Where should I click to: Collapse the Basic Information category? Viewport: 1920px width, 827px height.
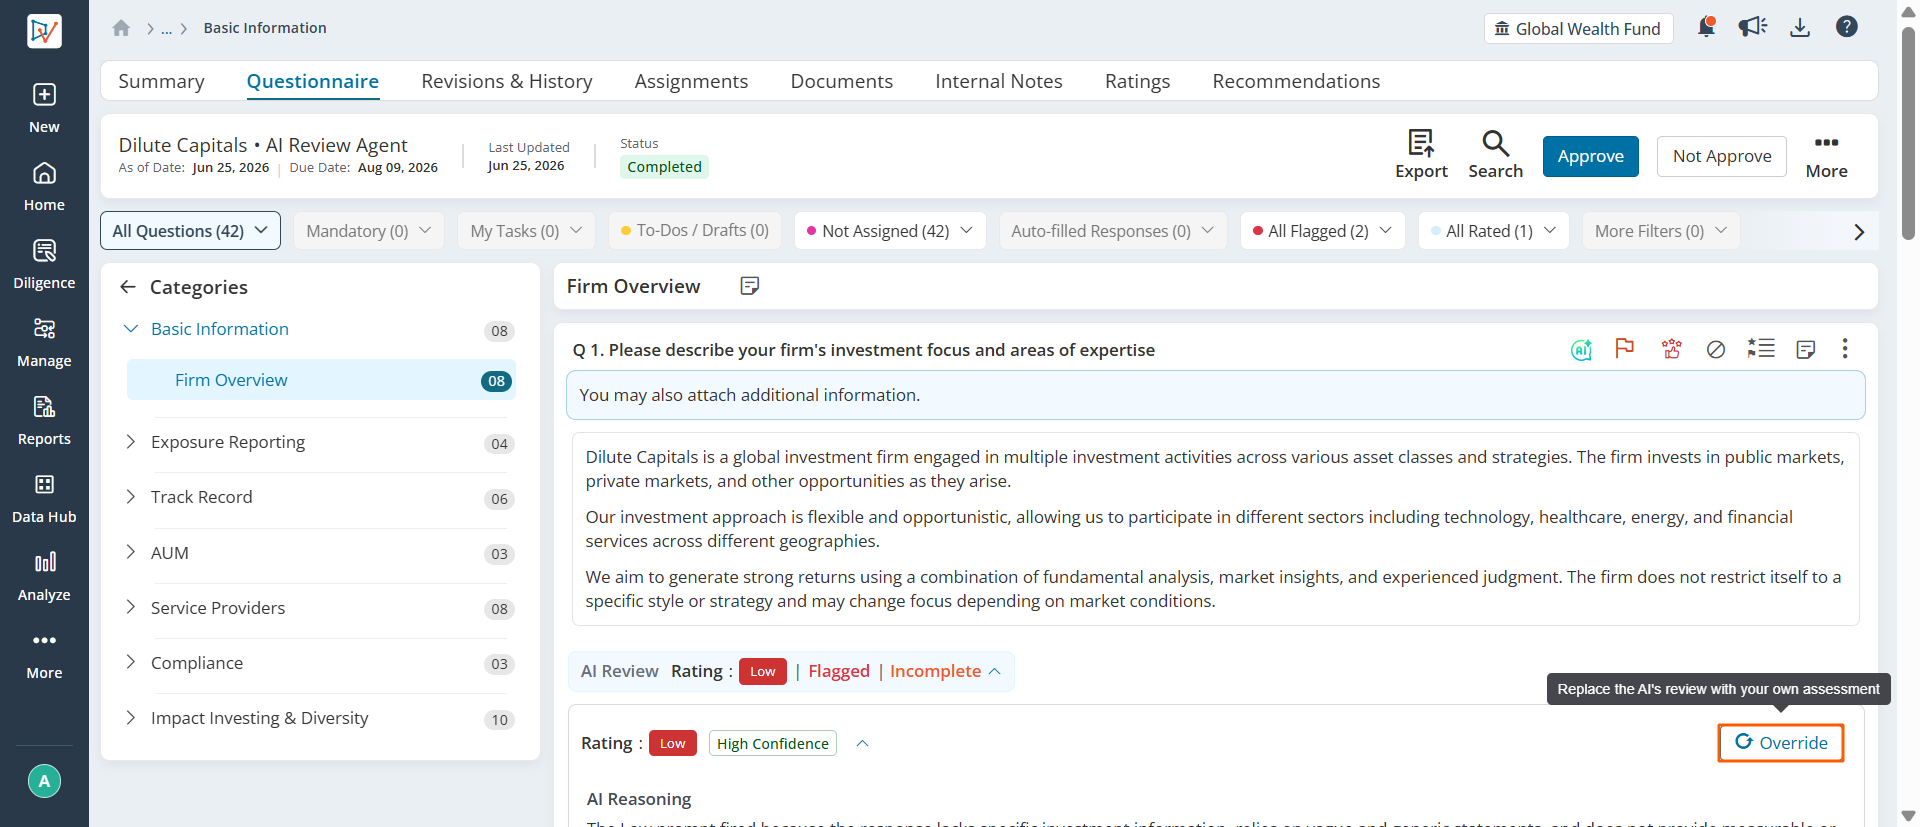pos(131,329)
